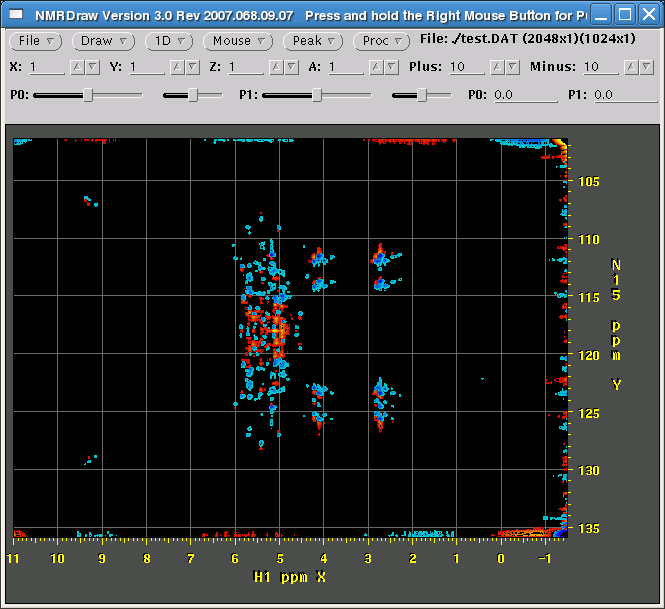Increase Minus levels with up arrow
The width and height of the screenshot is (665, 609).
point(631,67)
